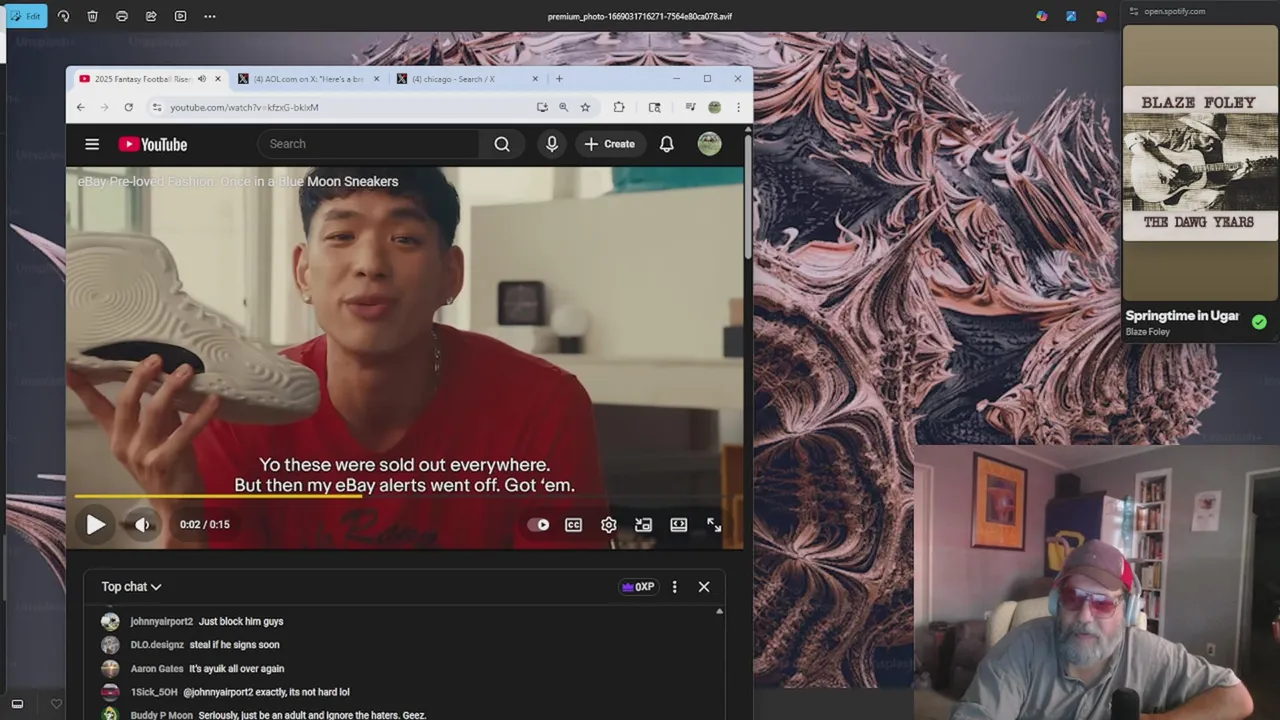Start slideshow icon in Photos toolbar

click(x=180, y=16)
